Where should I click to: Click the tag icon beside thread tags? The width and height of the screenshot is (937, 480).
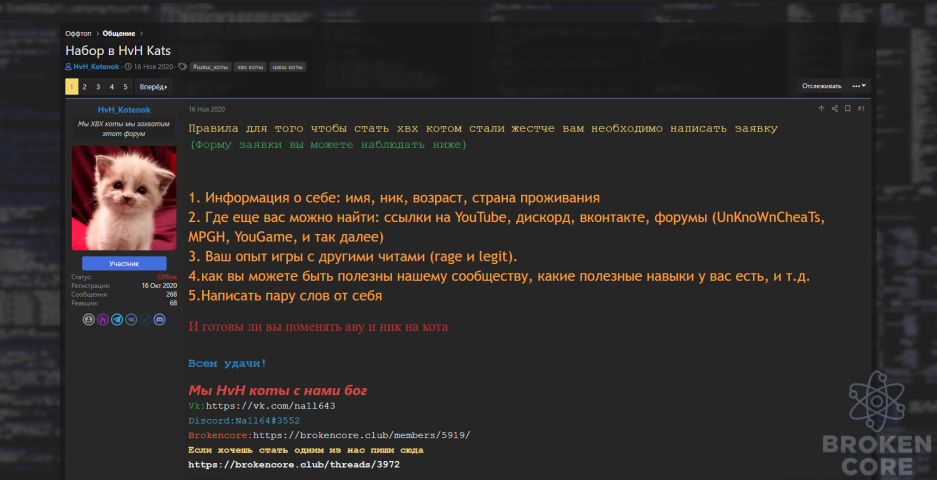182,67
